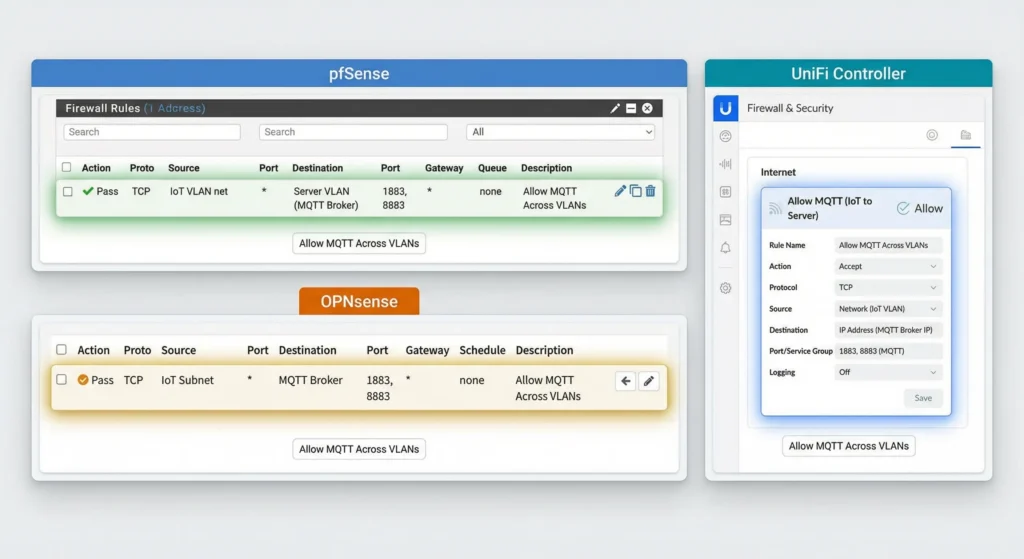The width and height of the screenshot is (1024, 559).
Task: Click the left arrow move button in OPNsense rule
Action: tap(626, 381)
